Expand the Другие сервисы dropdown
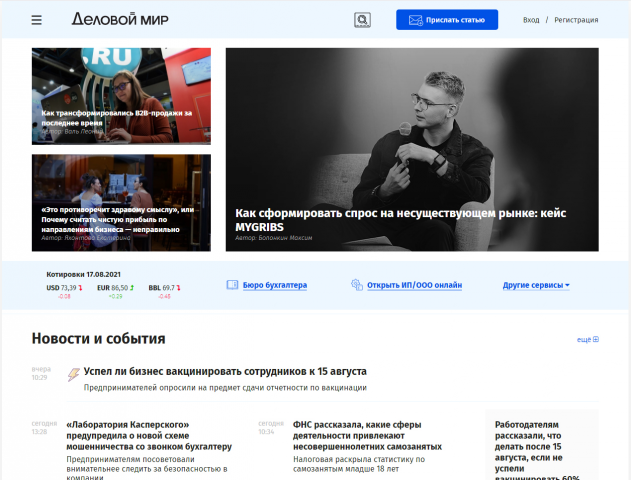This screenshot has width=631, height=480. [x=536, y=285]
